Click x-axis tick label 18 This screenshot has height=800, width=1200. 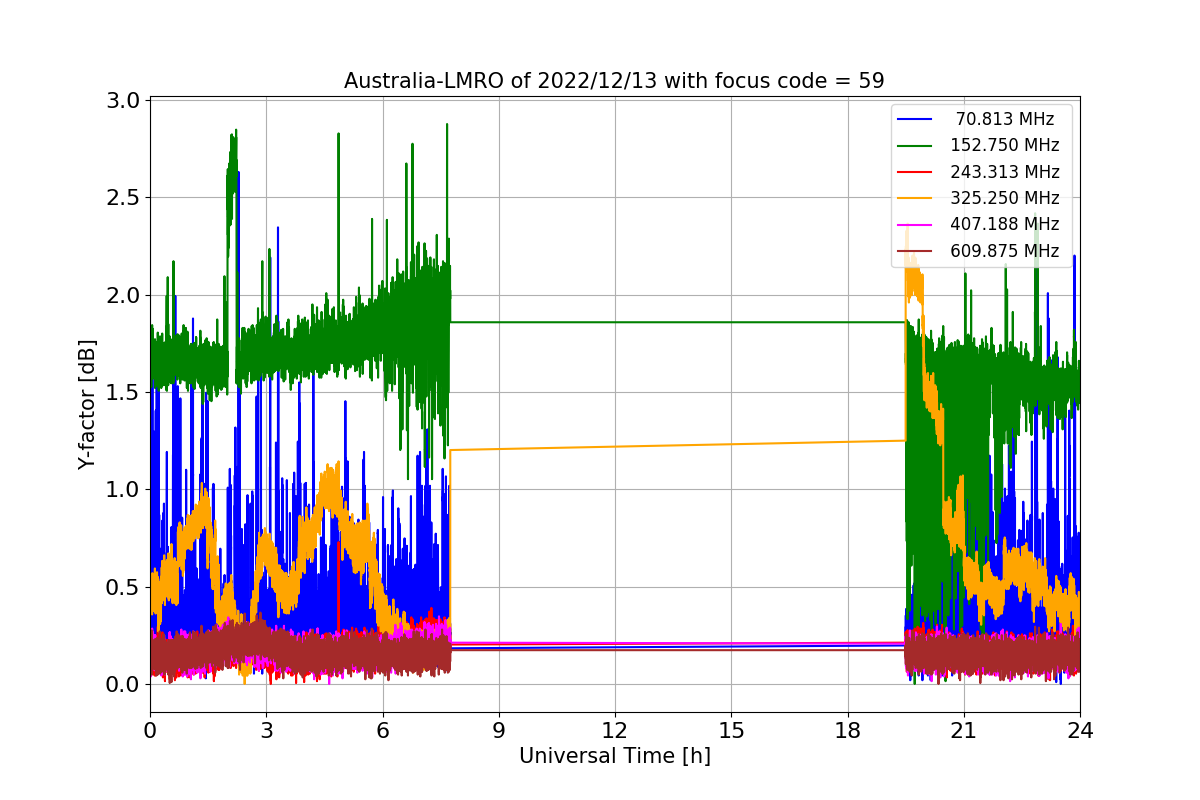pyautogui.click(x=847, y=731)
